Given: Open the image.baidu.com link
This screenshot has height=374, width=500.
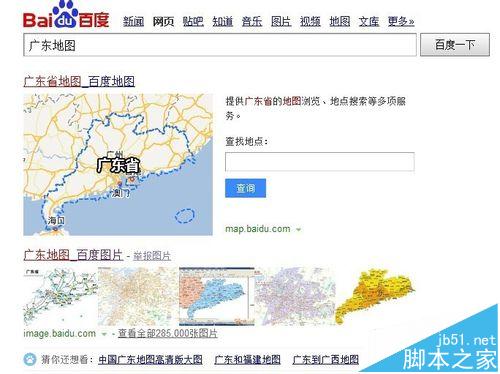Looking at the screenshot, I should [x=60, y=333].
